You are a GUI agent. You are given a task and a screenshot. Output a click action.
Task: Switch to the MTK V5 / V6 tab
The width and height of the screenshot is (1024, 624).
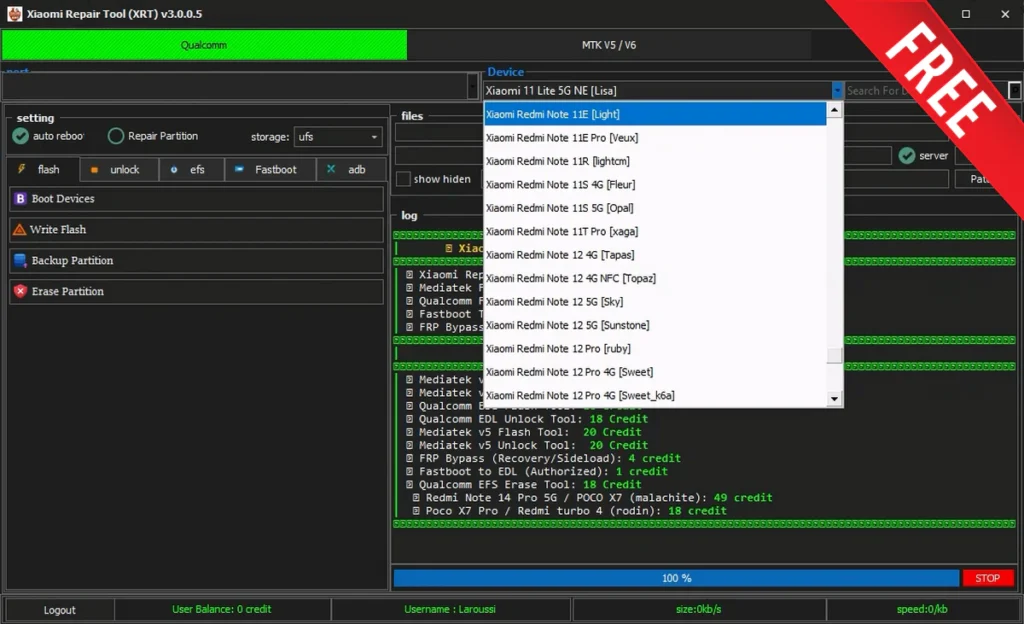[608, 45]
